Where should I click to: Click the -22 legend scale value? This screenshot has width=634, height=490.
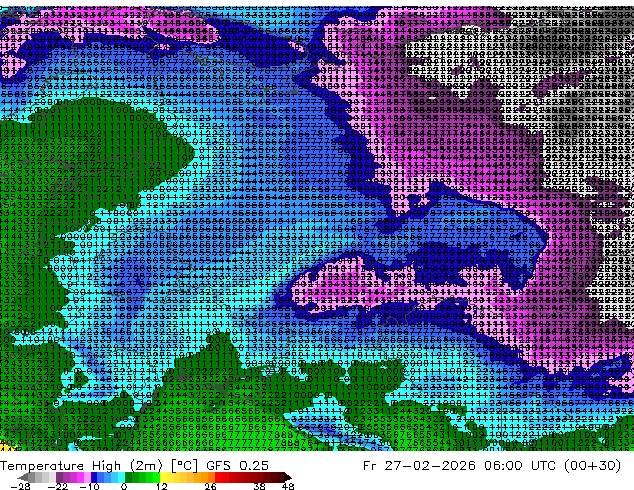tap(57, 486)
